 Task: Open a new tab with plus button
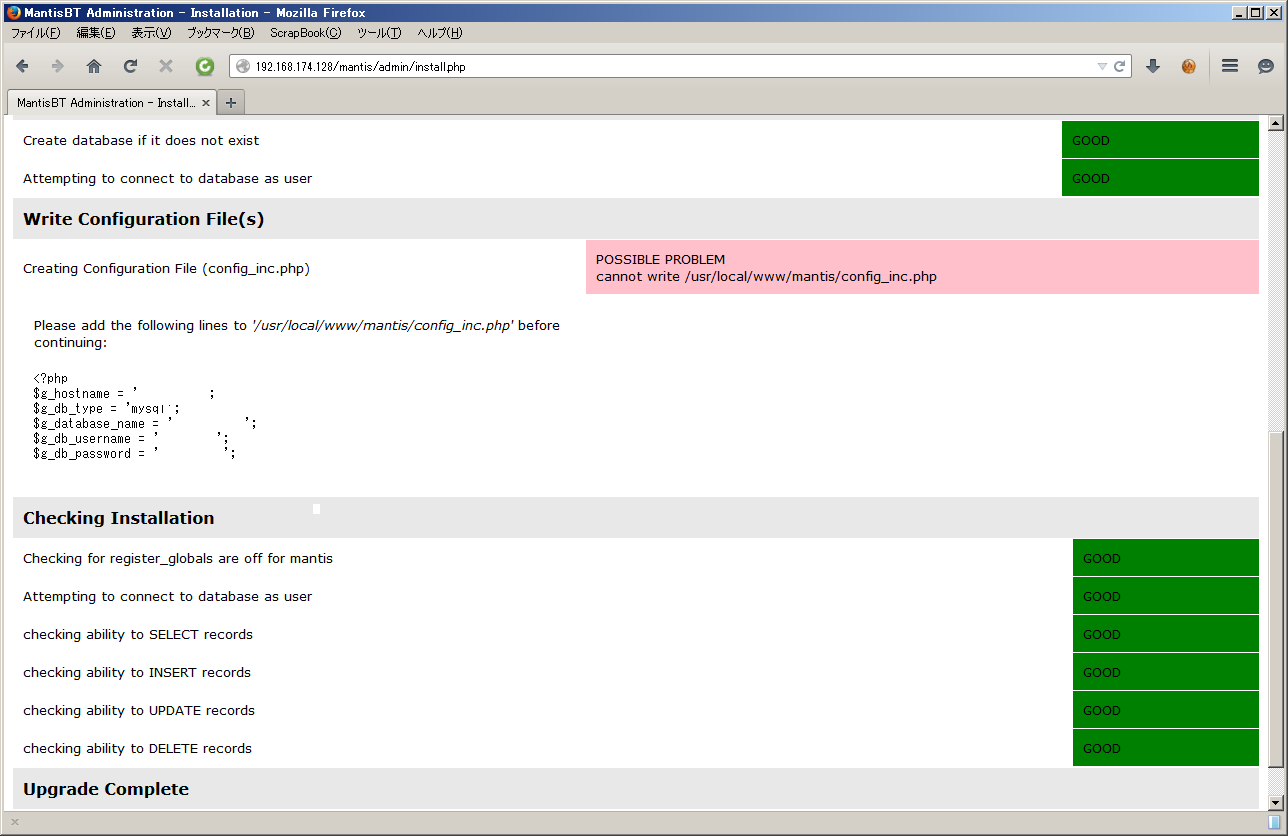pyautogui.click(x=231, y=102)
